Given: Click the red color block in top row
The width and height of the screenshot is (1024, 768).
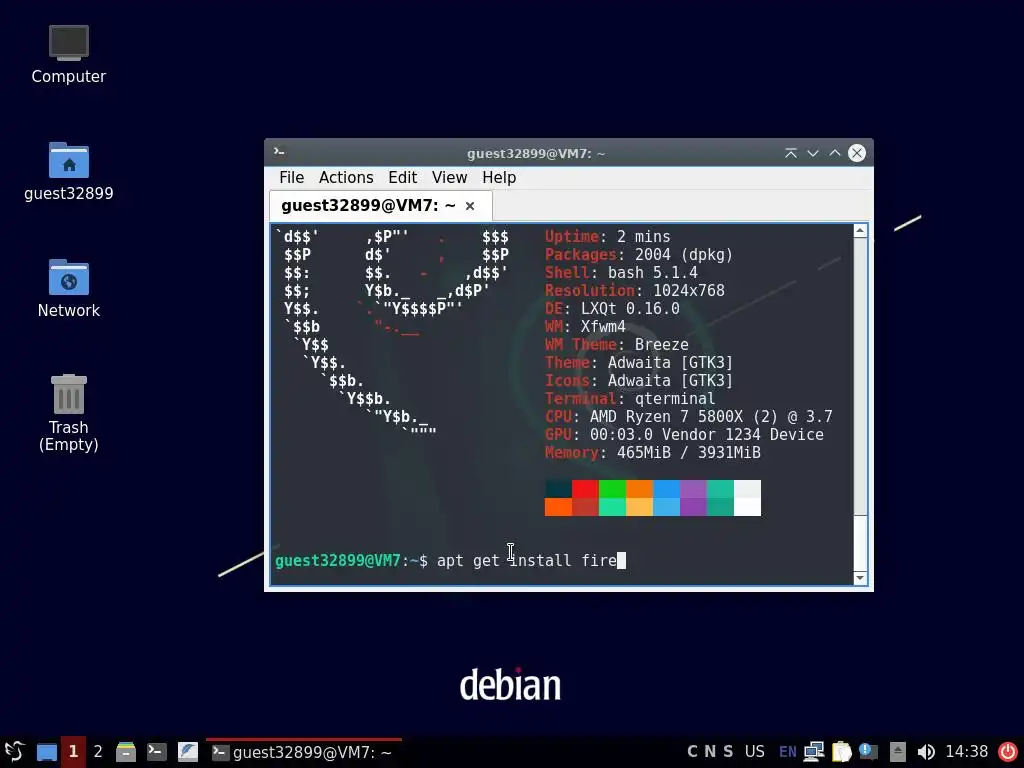Looking at the screenshot, I should click(585, 489).
